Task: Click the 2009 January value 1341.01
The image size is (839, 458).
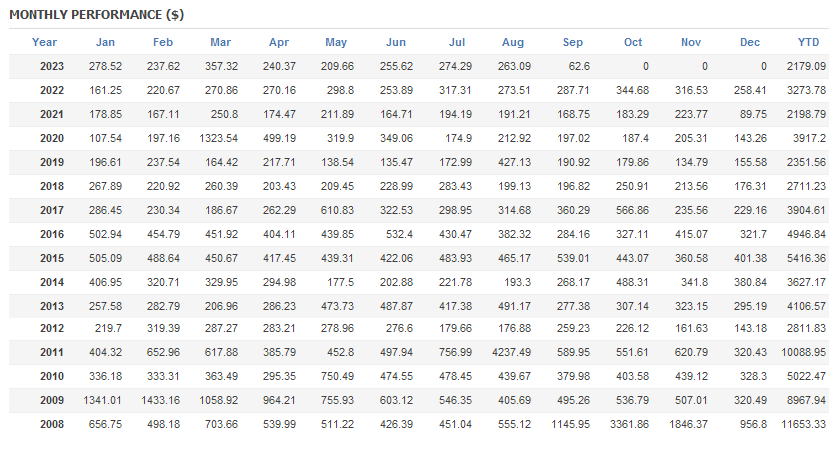Action: coord(103,400)
